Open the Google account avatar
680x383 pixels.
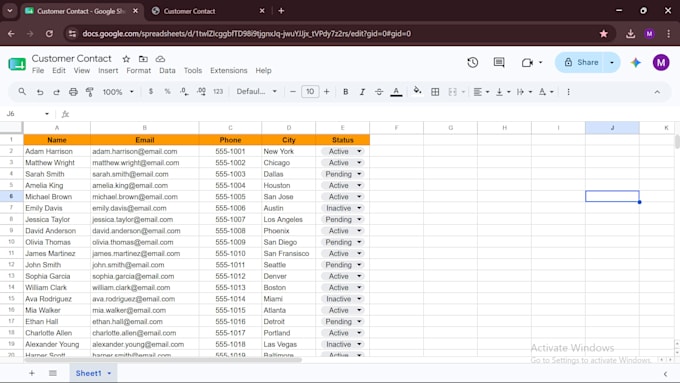coord(661,62)
